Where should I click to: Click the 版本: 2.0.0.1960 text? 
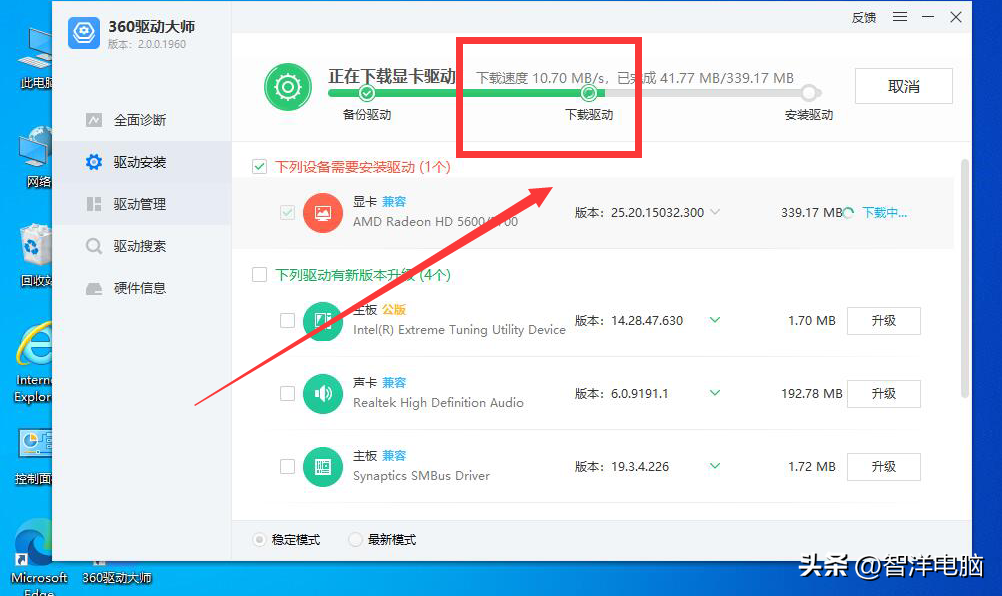pos(147,44)
